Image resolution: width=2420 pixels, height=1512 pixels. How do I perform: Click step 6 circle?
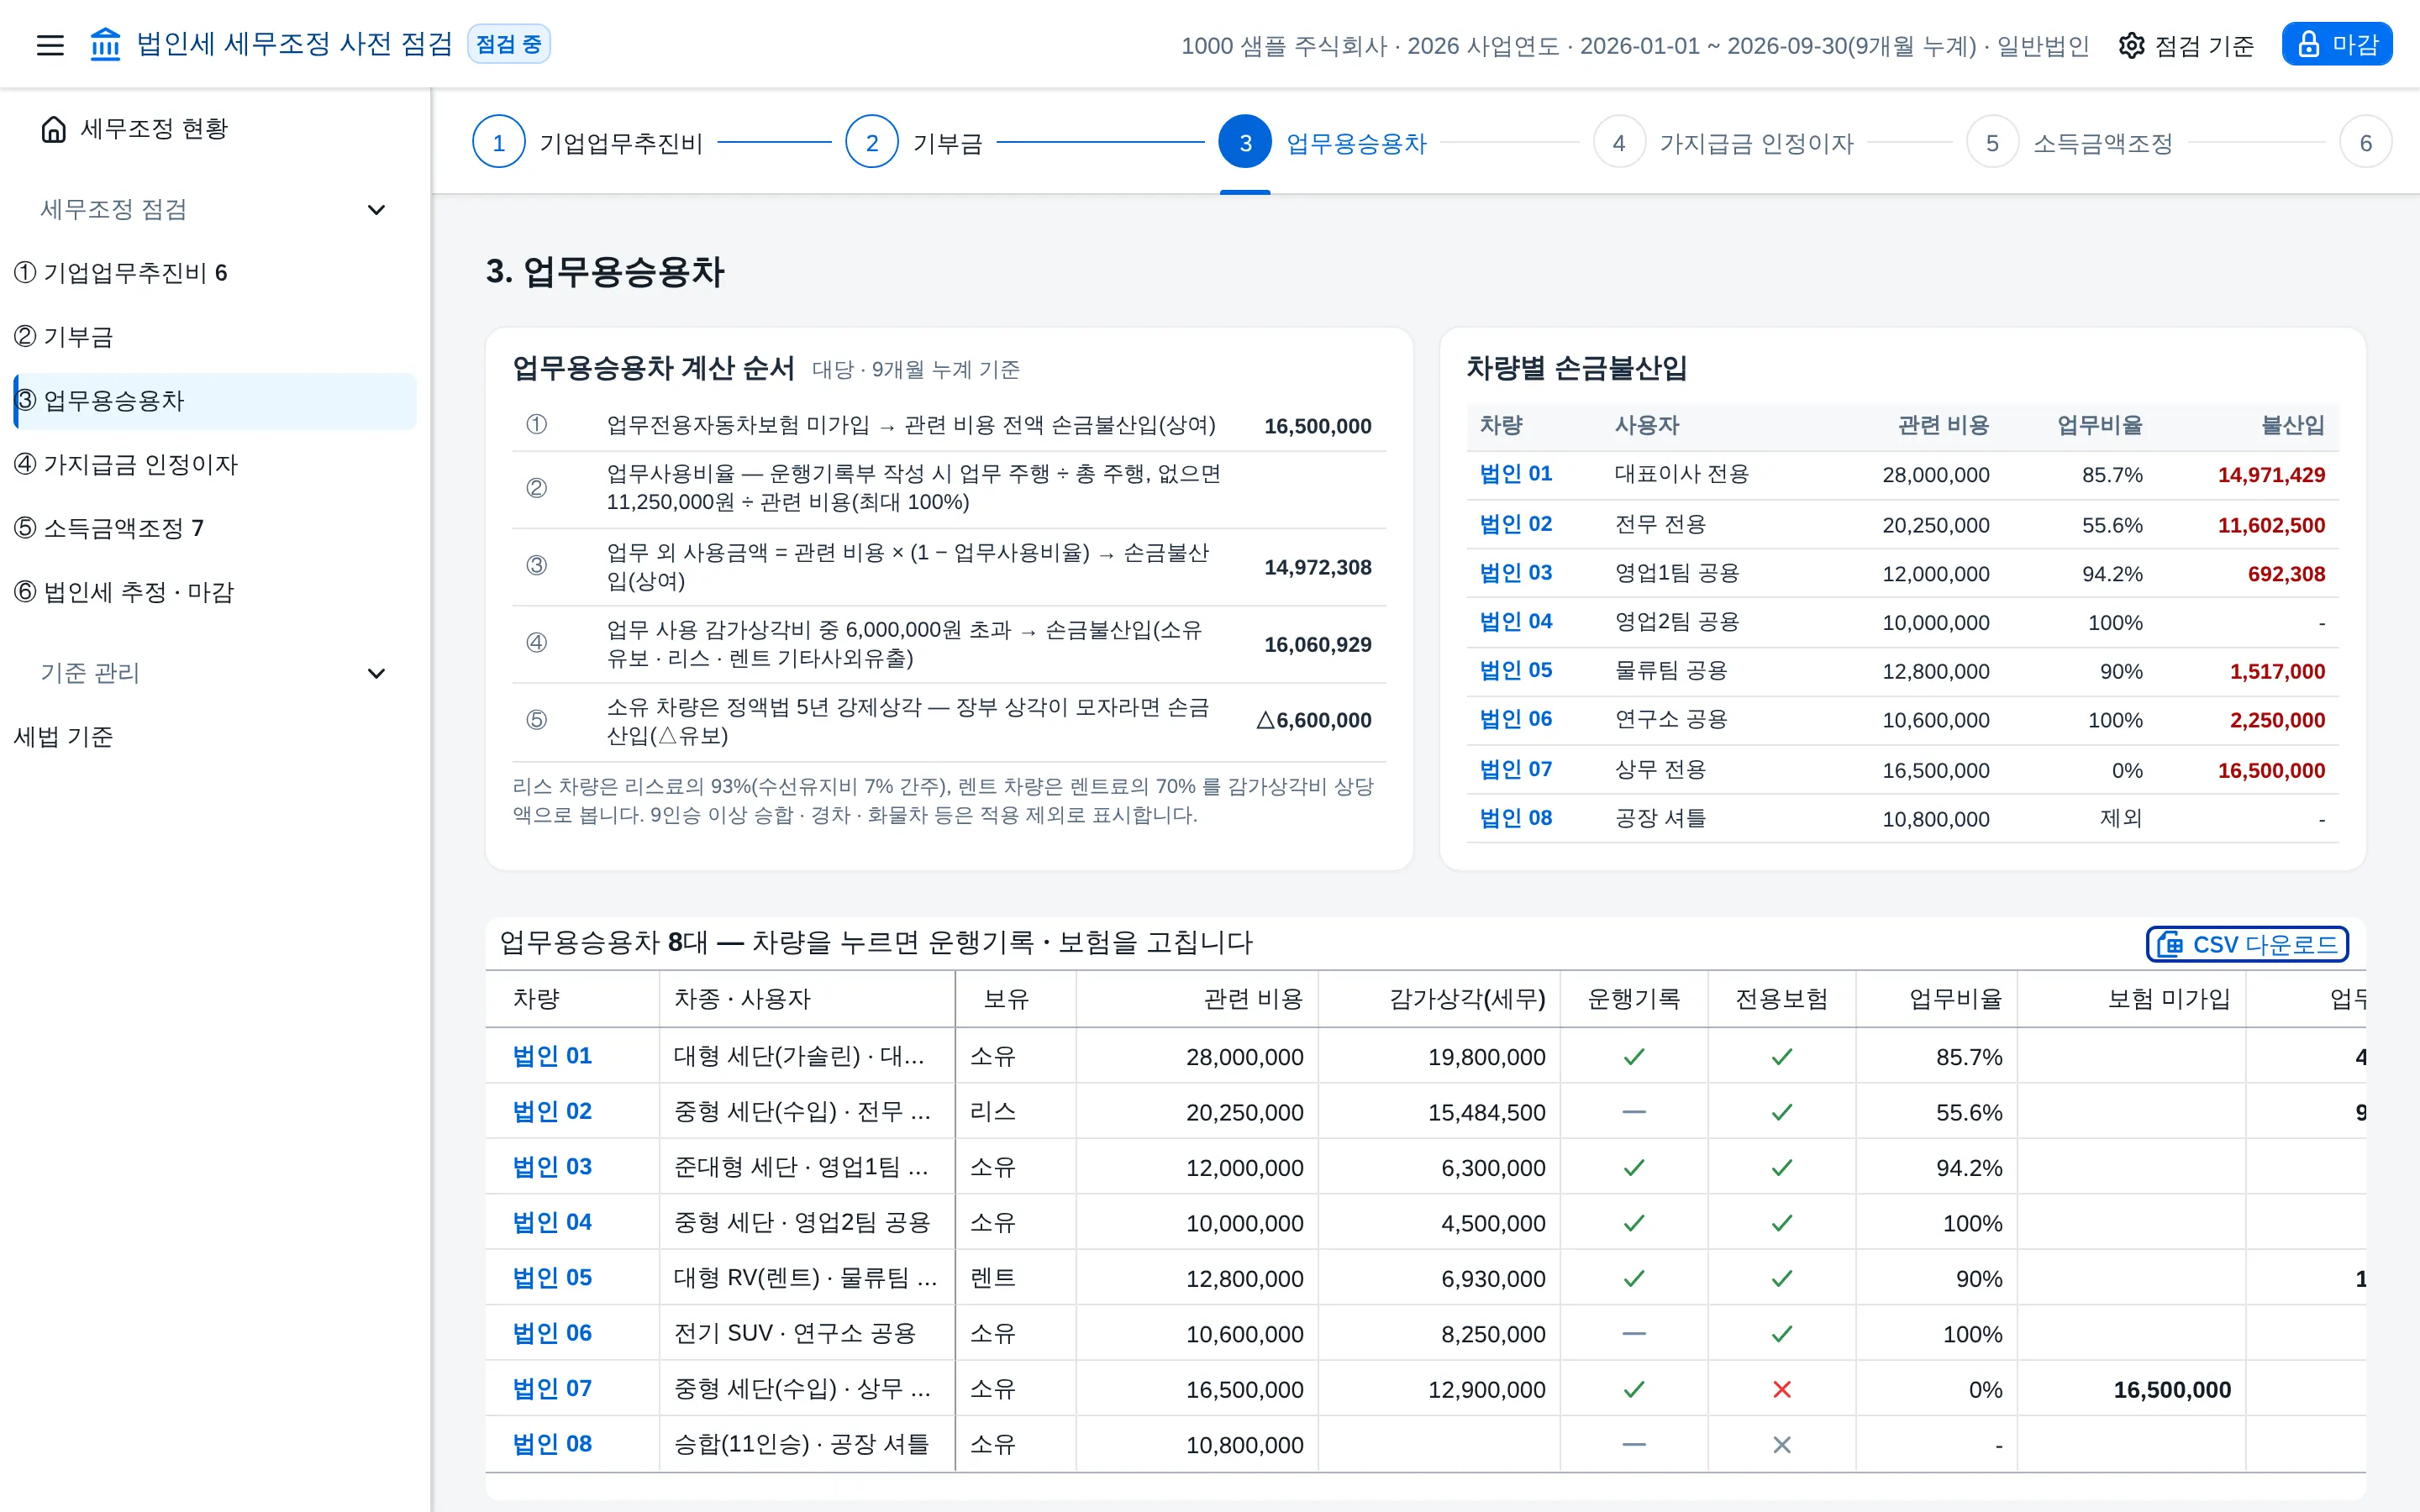tap(2365, 143)
